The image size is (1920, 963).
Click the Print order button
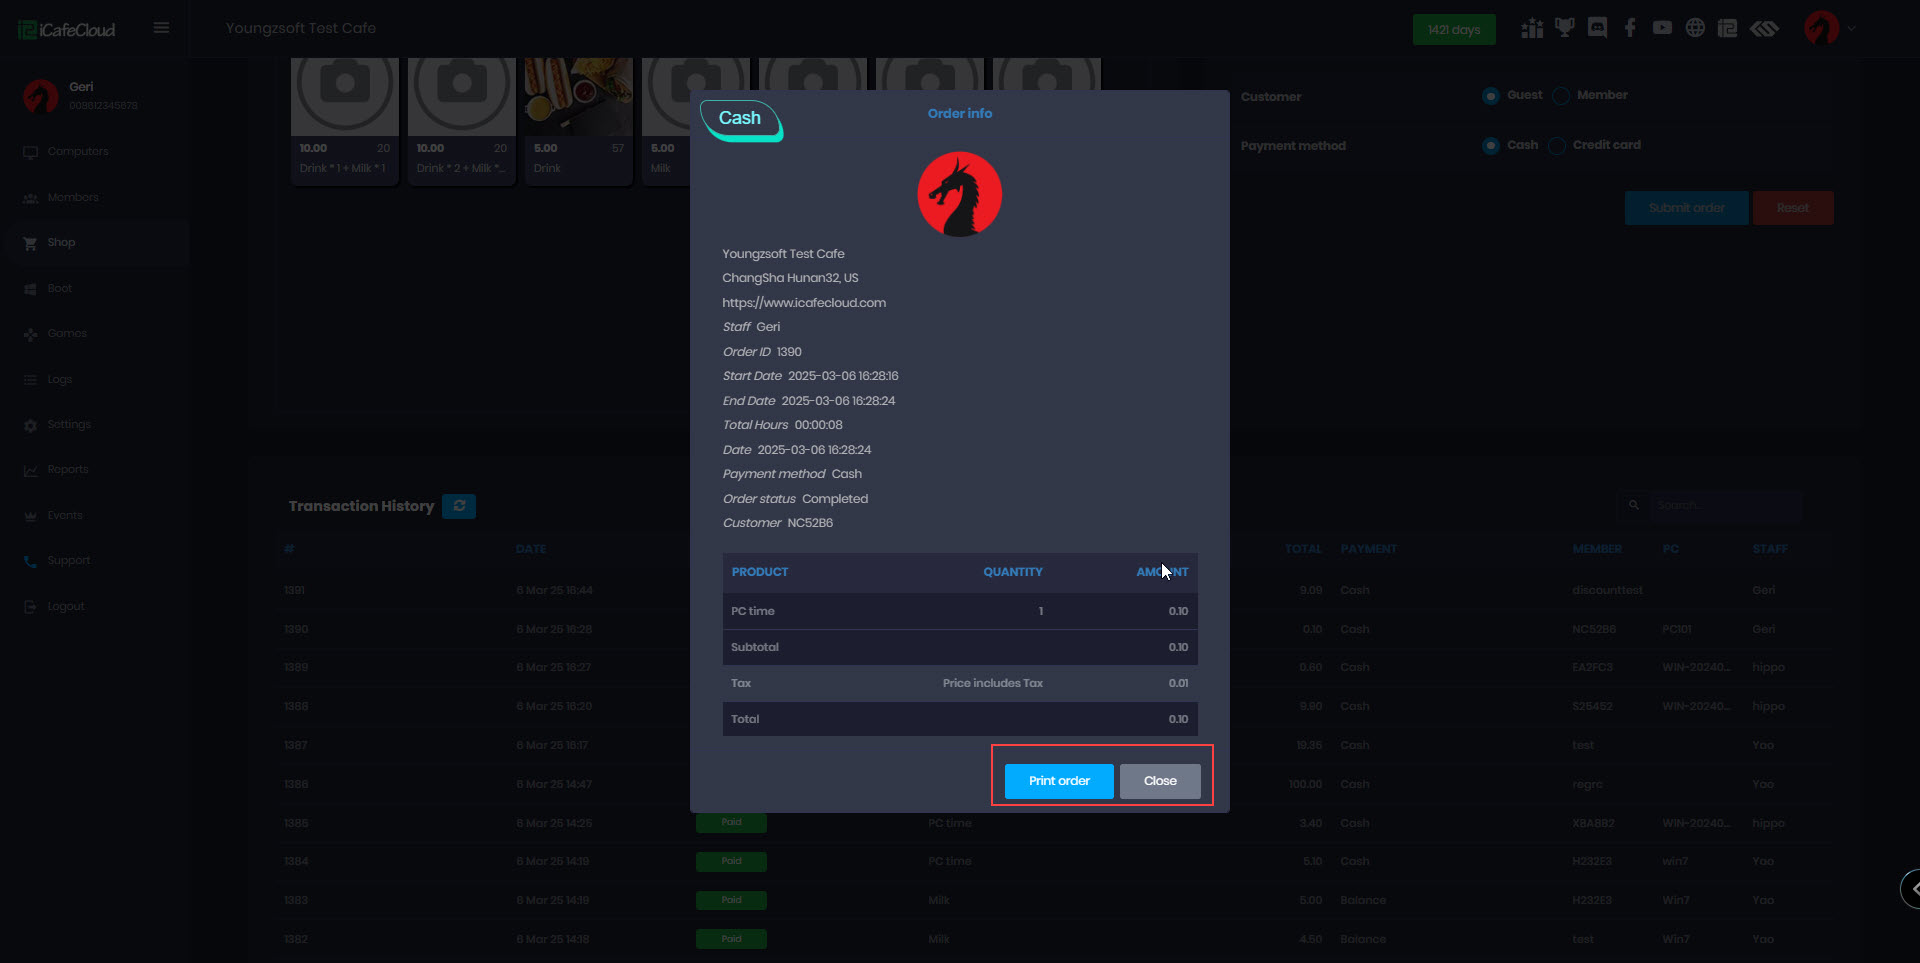click(x=1058, y=781)
